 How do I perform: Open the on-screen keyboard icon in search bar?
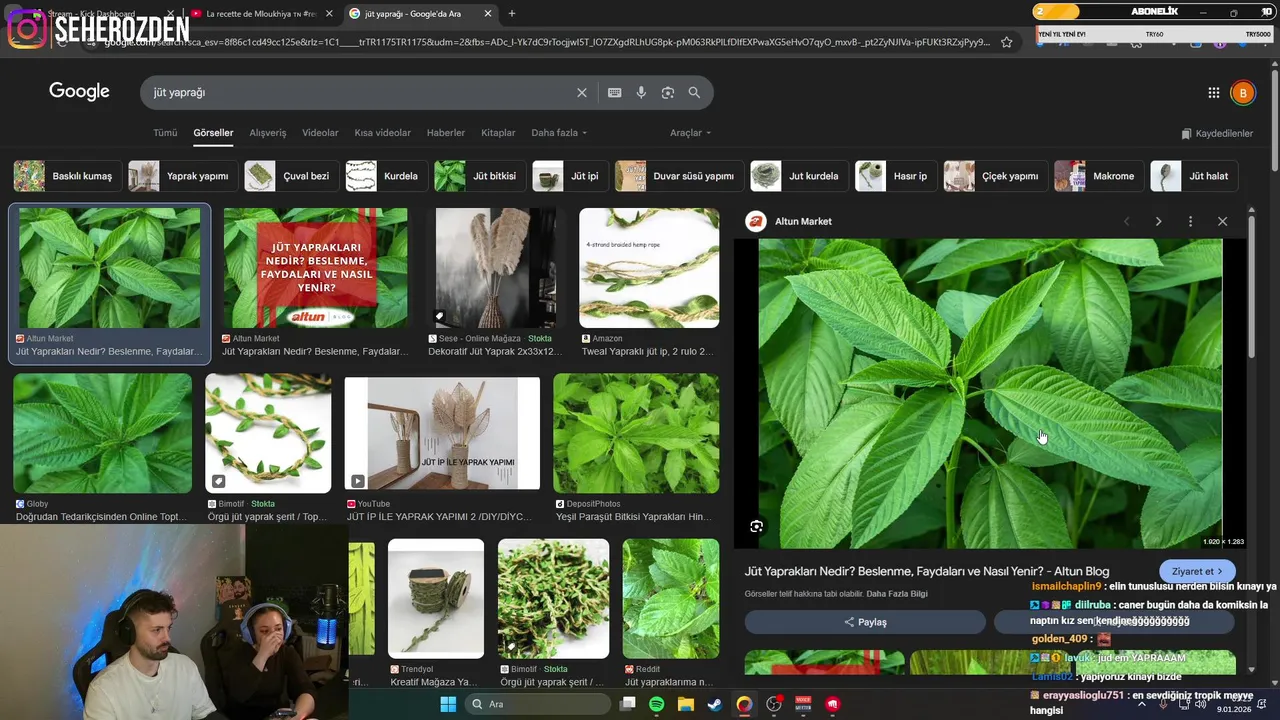(615, 92)
